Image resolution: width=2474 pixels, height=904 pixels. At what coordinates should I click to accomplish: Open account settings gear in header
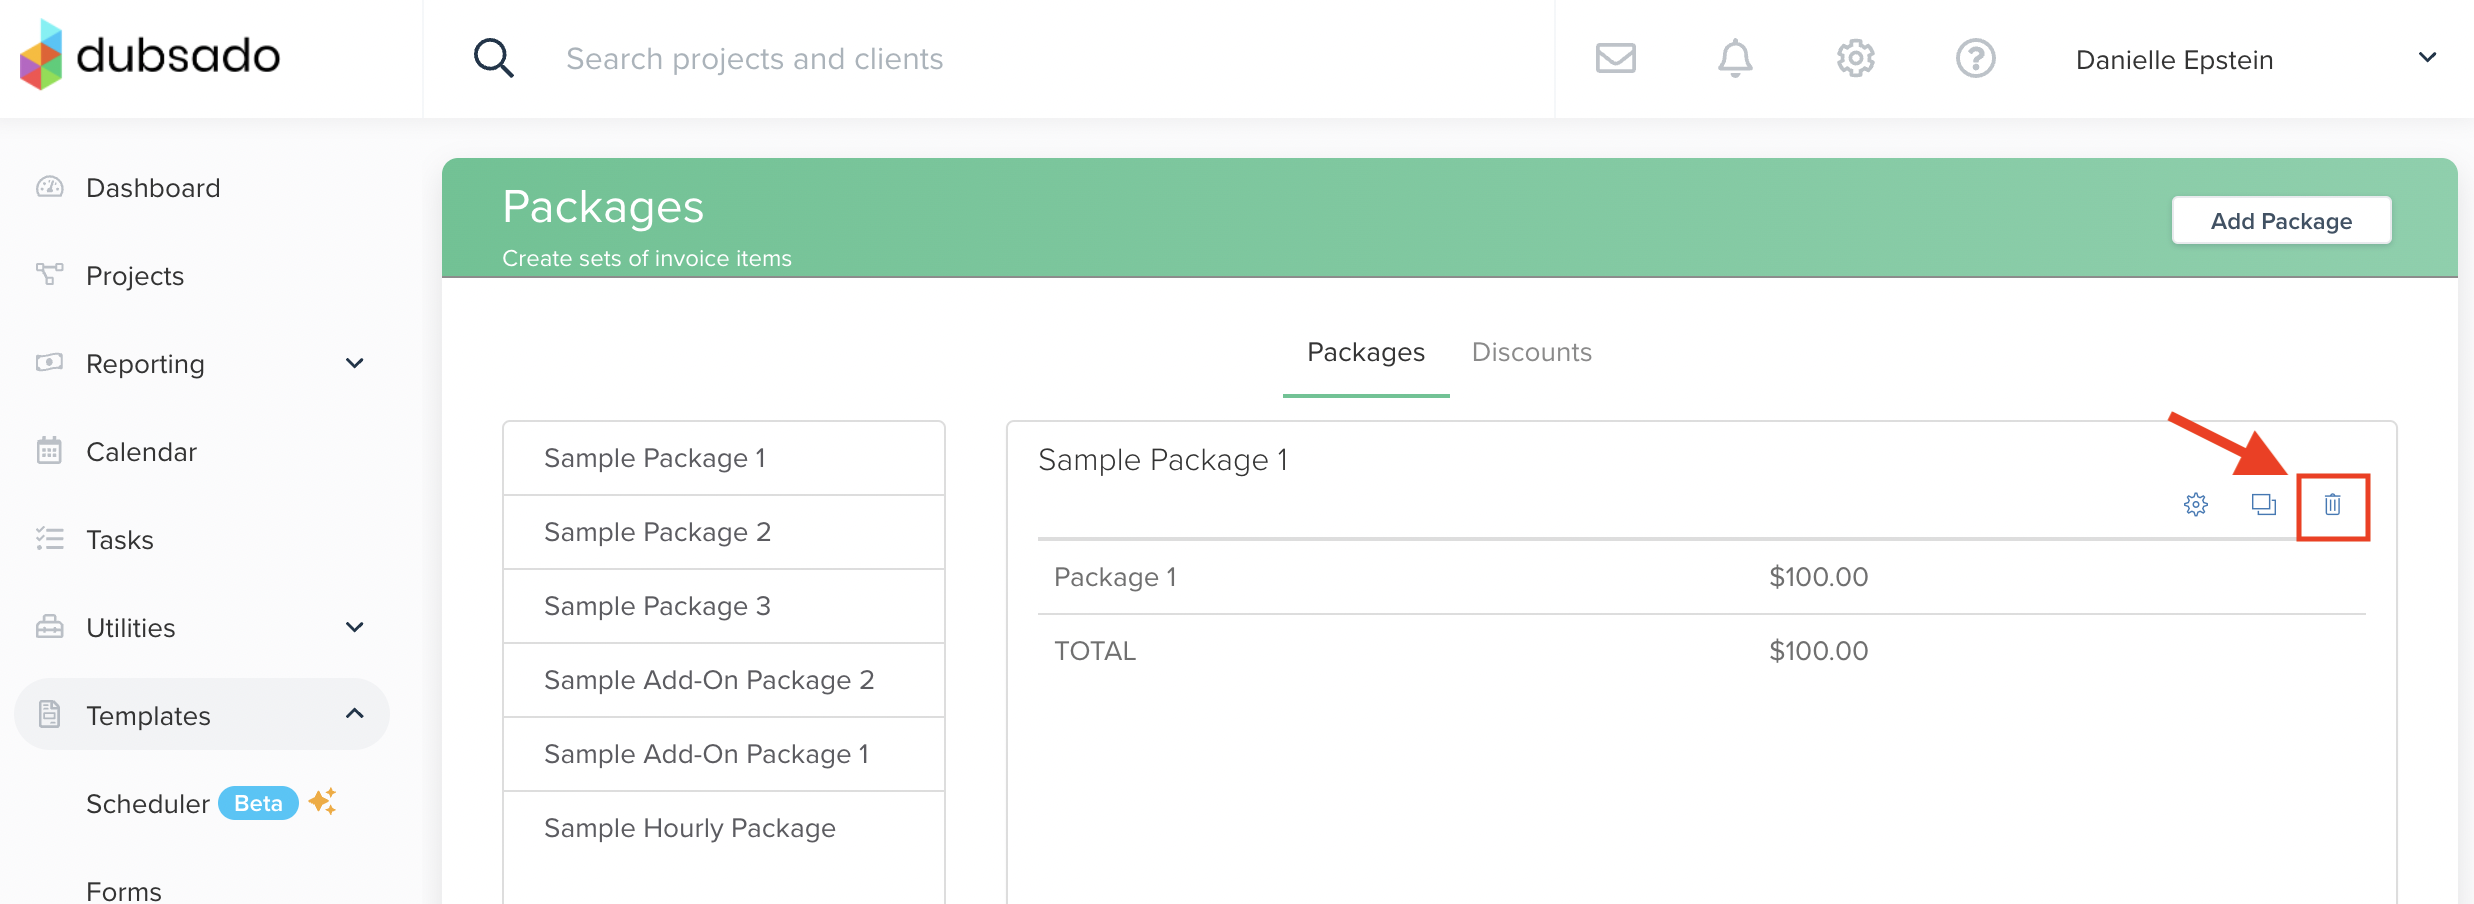point(1855,59)
